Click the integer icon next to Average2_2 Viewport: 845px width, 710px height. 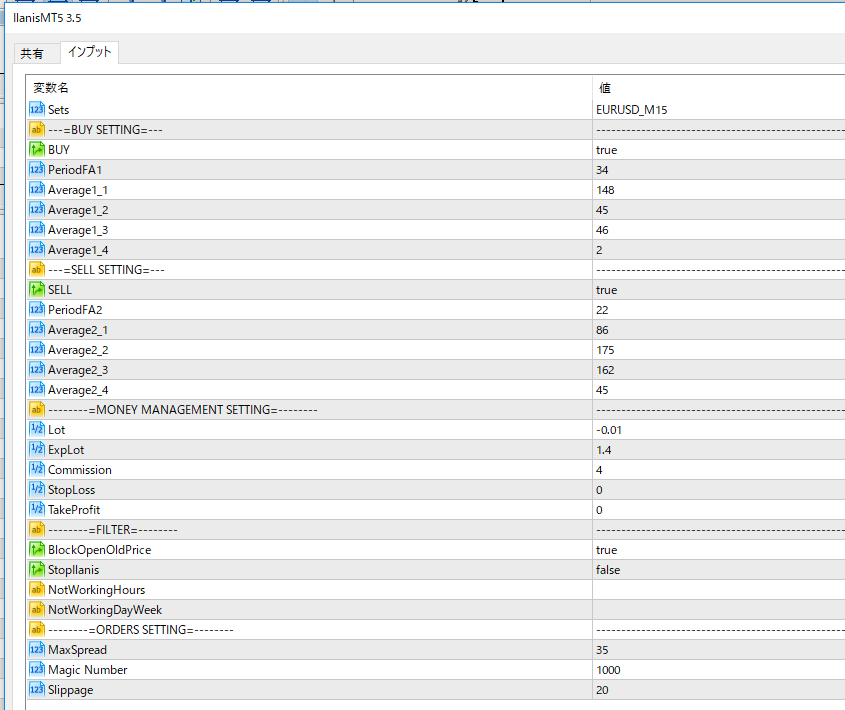(x=37, y=349)
